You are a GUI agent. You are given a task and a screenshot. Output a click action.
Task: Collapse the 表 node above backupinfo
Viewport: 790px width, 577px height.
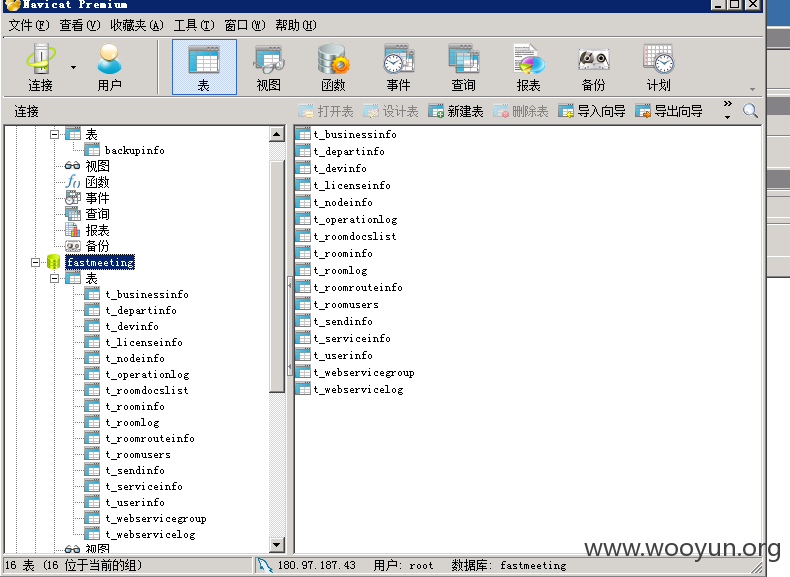click(x=54, y=135)
